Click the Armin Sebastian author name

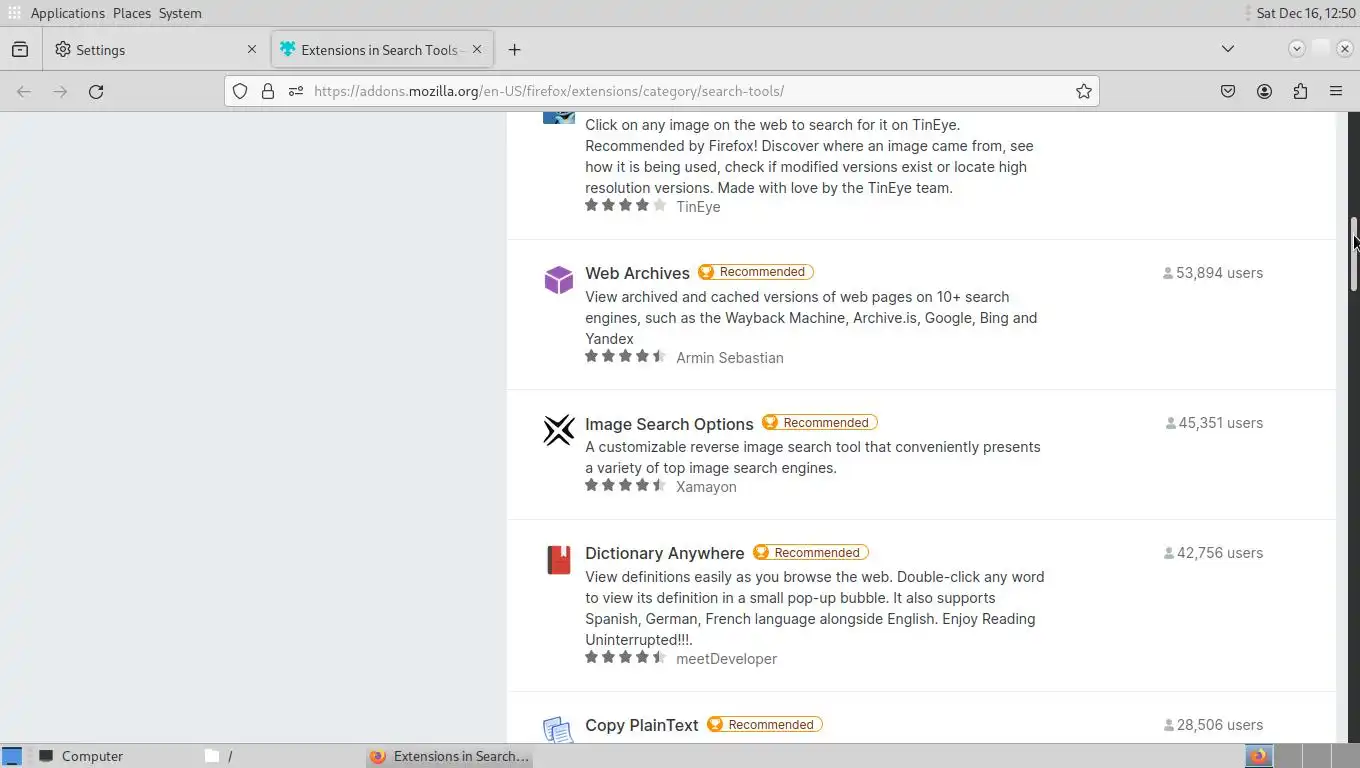[x=730, y=358]
